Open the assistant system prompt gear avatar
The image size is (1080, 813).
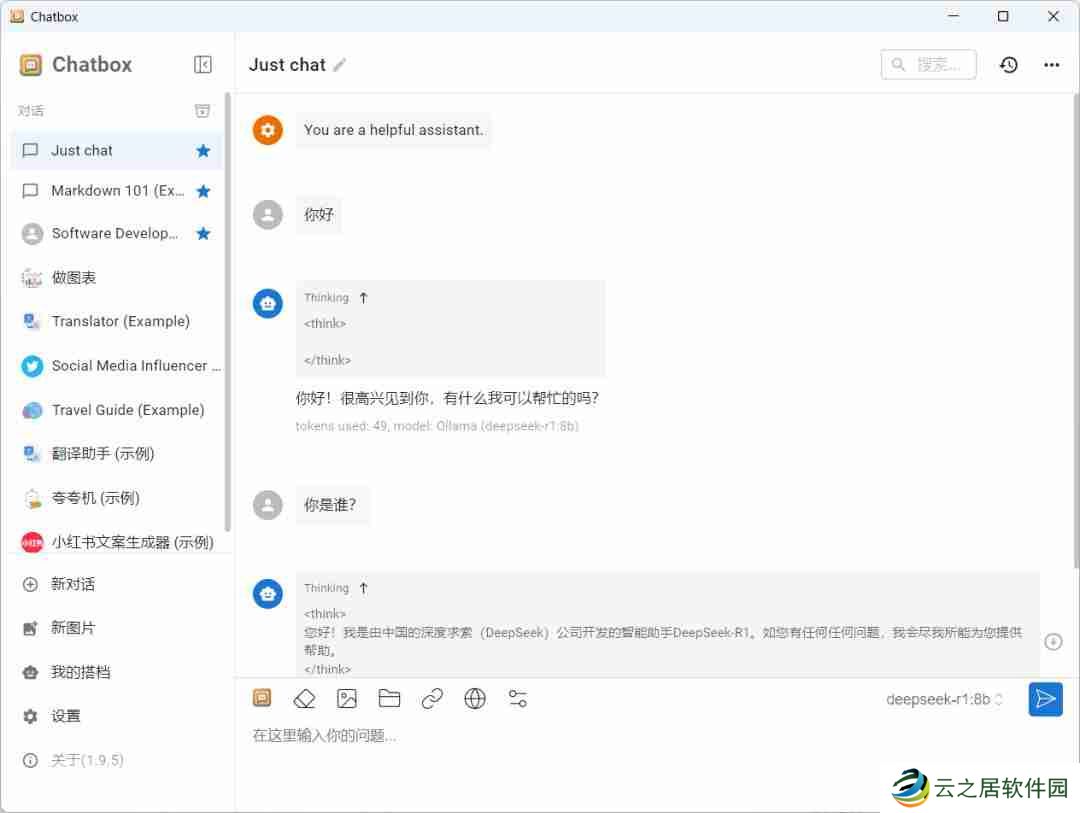[x=267, y=130]
